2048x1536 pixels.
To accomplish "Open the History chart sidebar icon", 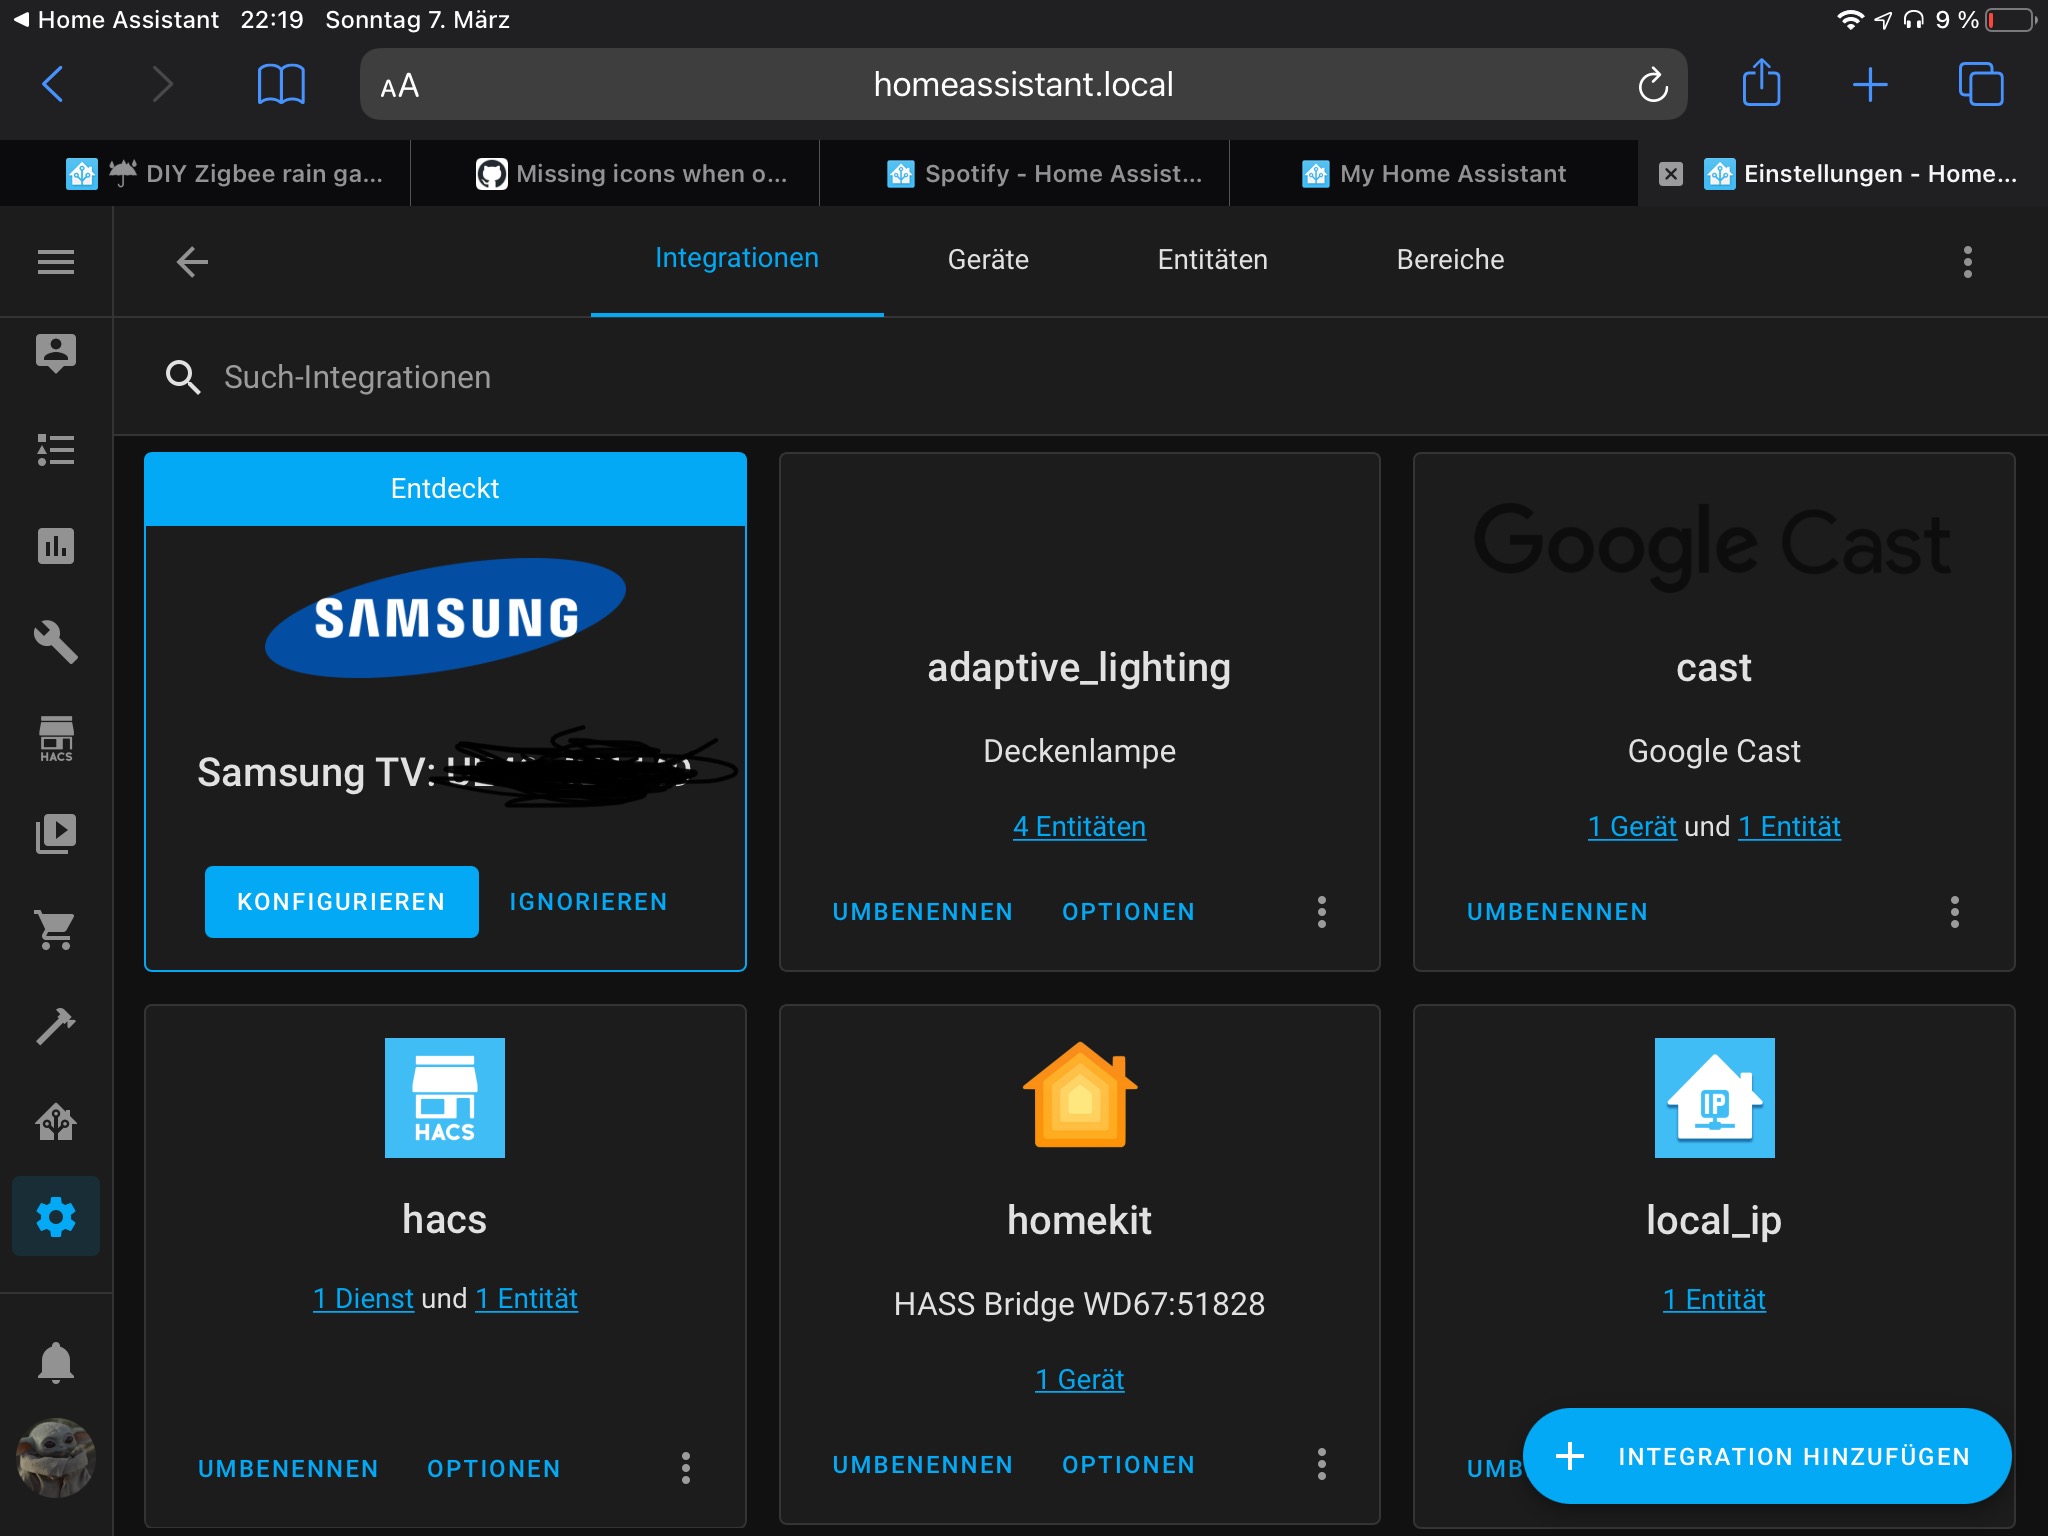I will 56,546.
